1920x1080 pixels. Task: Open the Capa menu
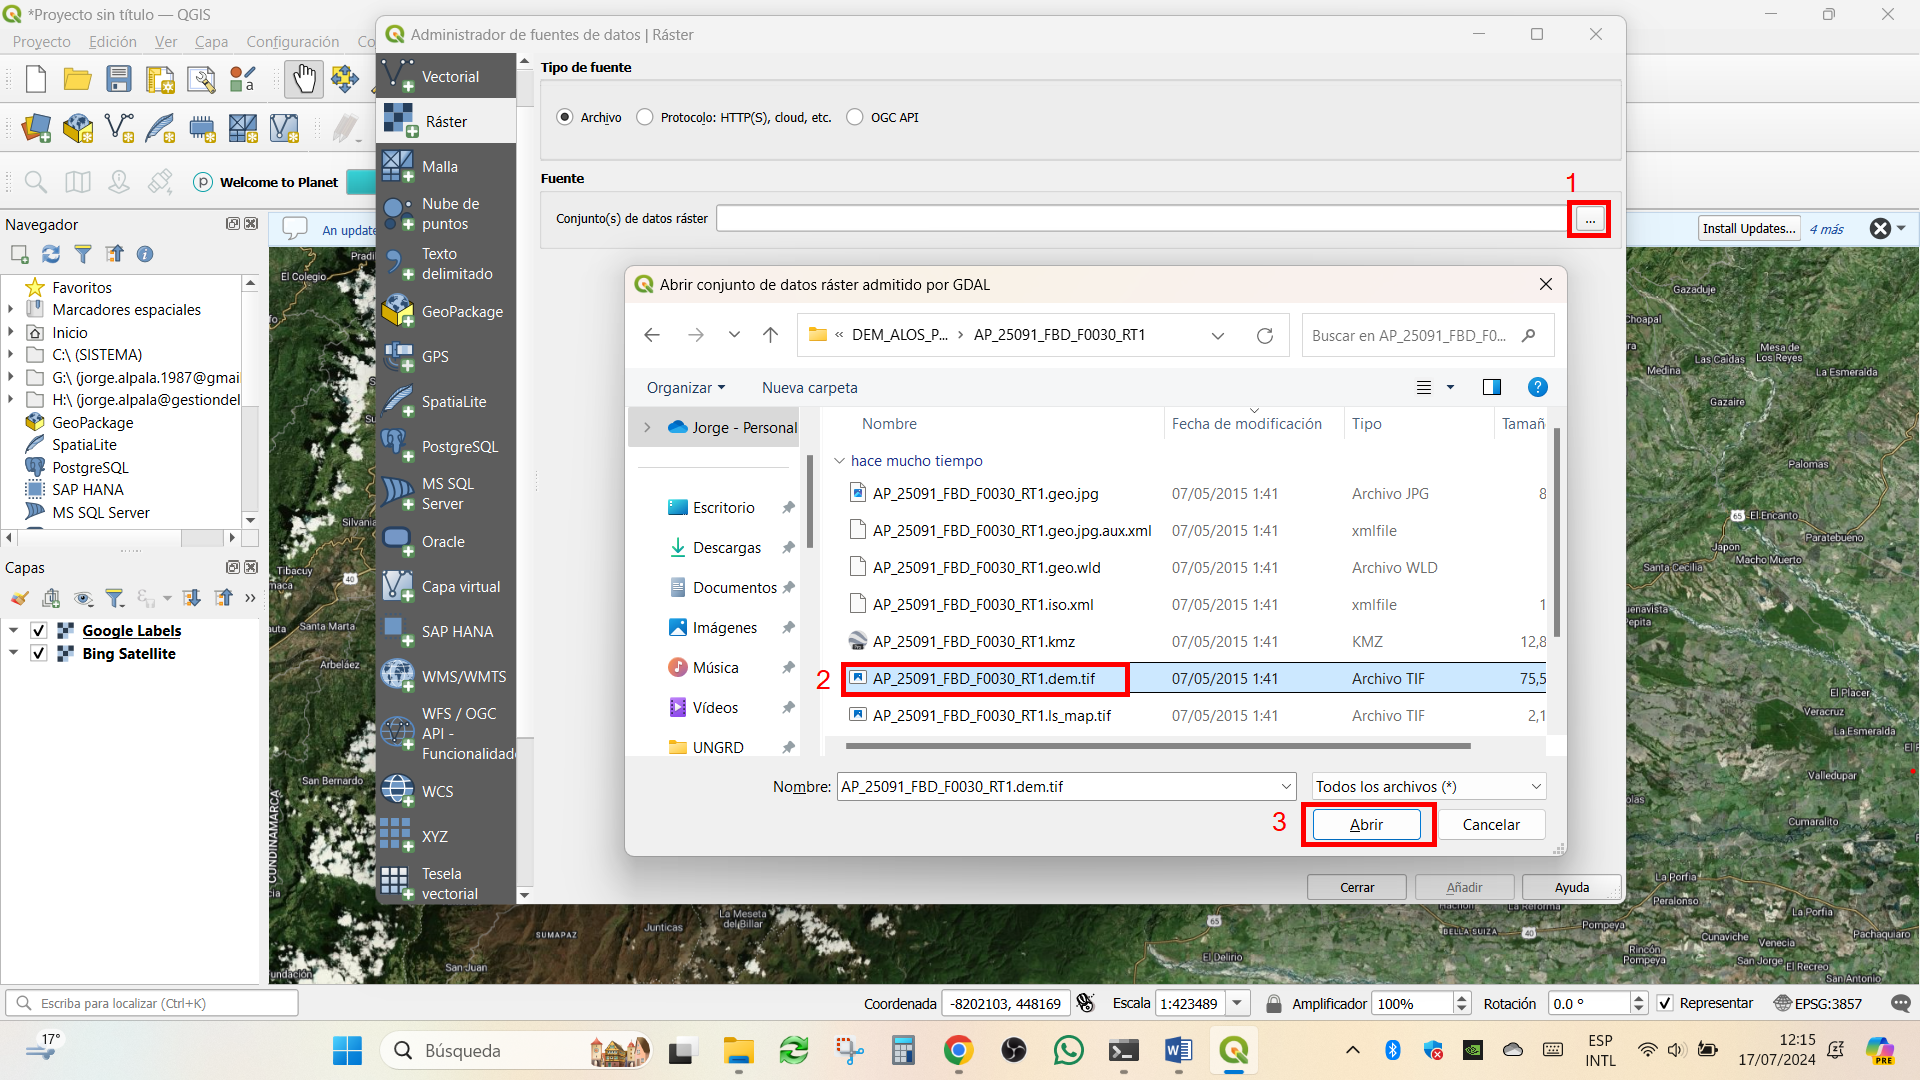click(211, 41)
